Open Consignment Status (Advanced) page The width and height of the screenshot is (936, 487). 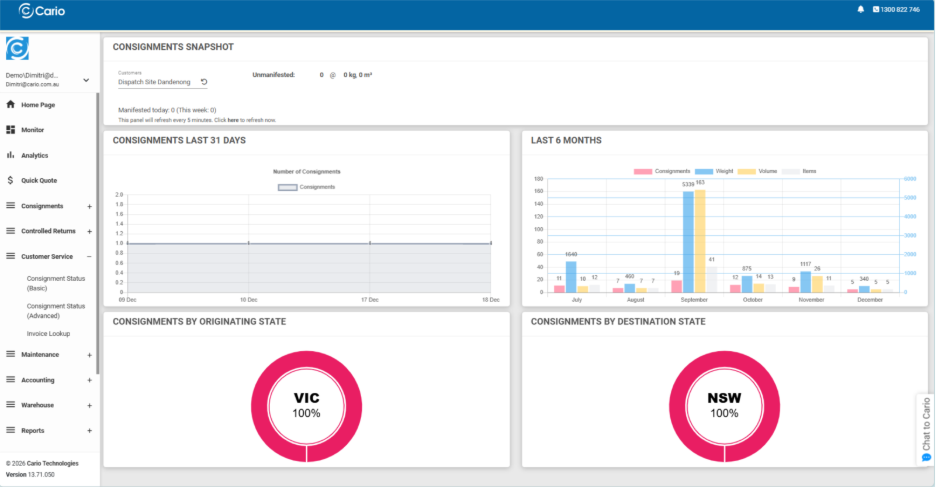coord(56,311)
